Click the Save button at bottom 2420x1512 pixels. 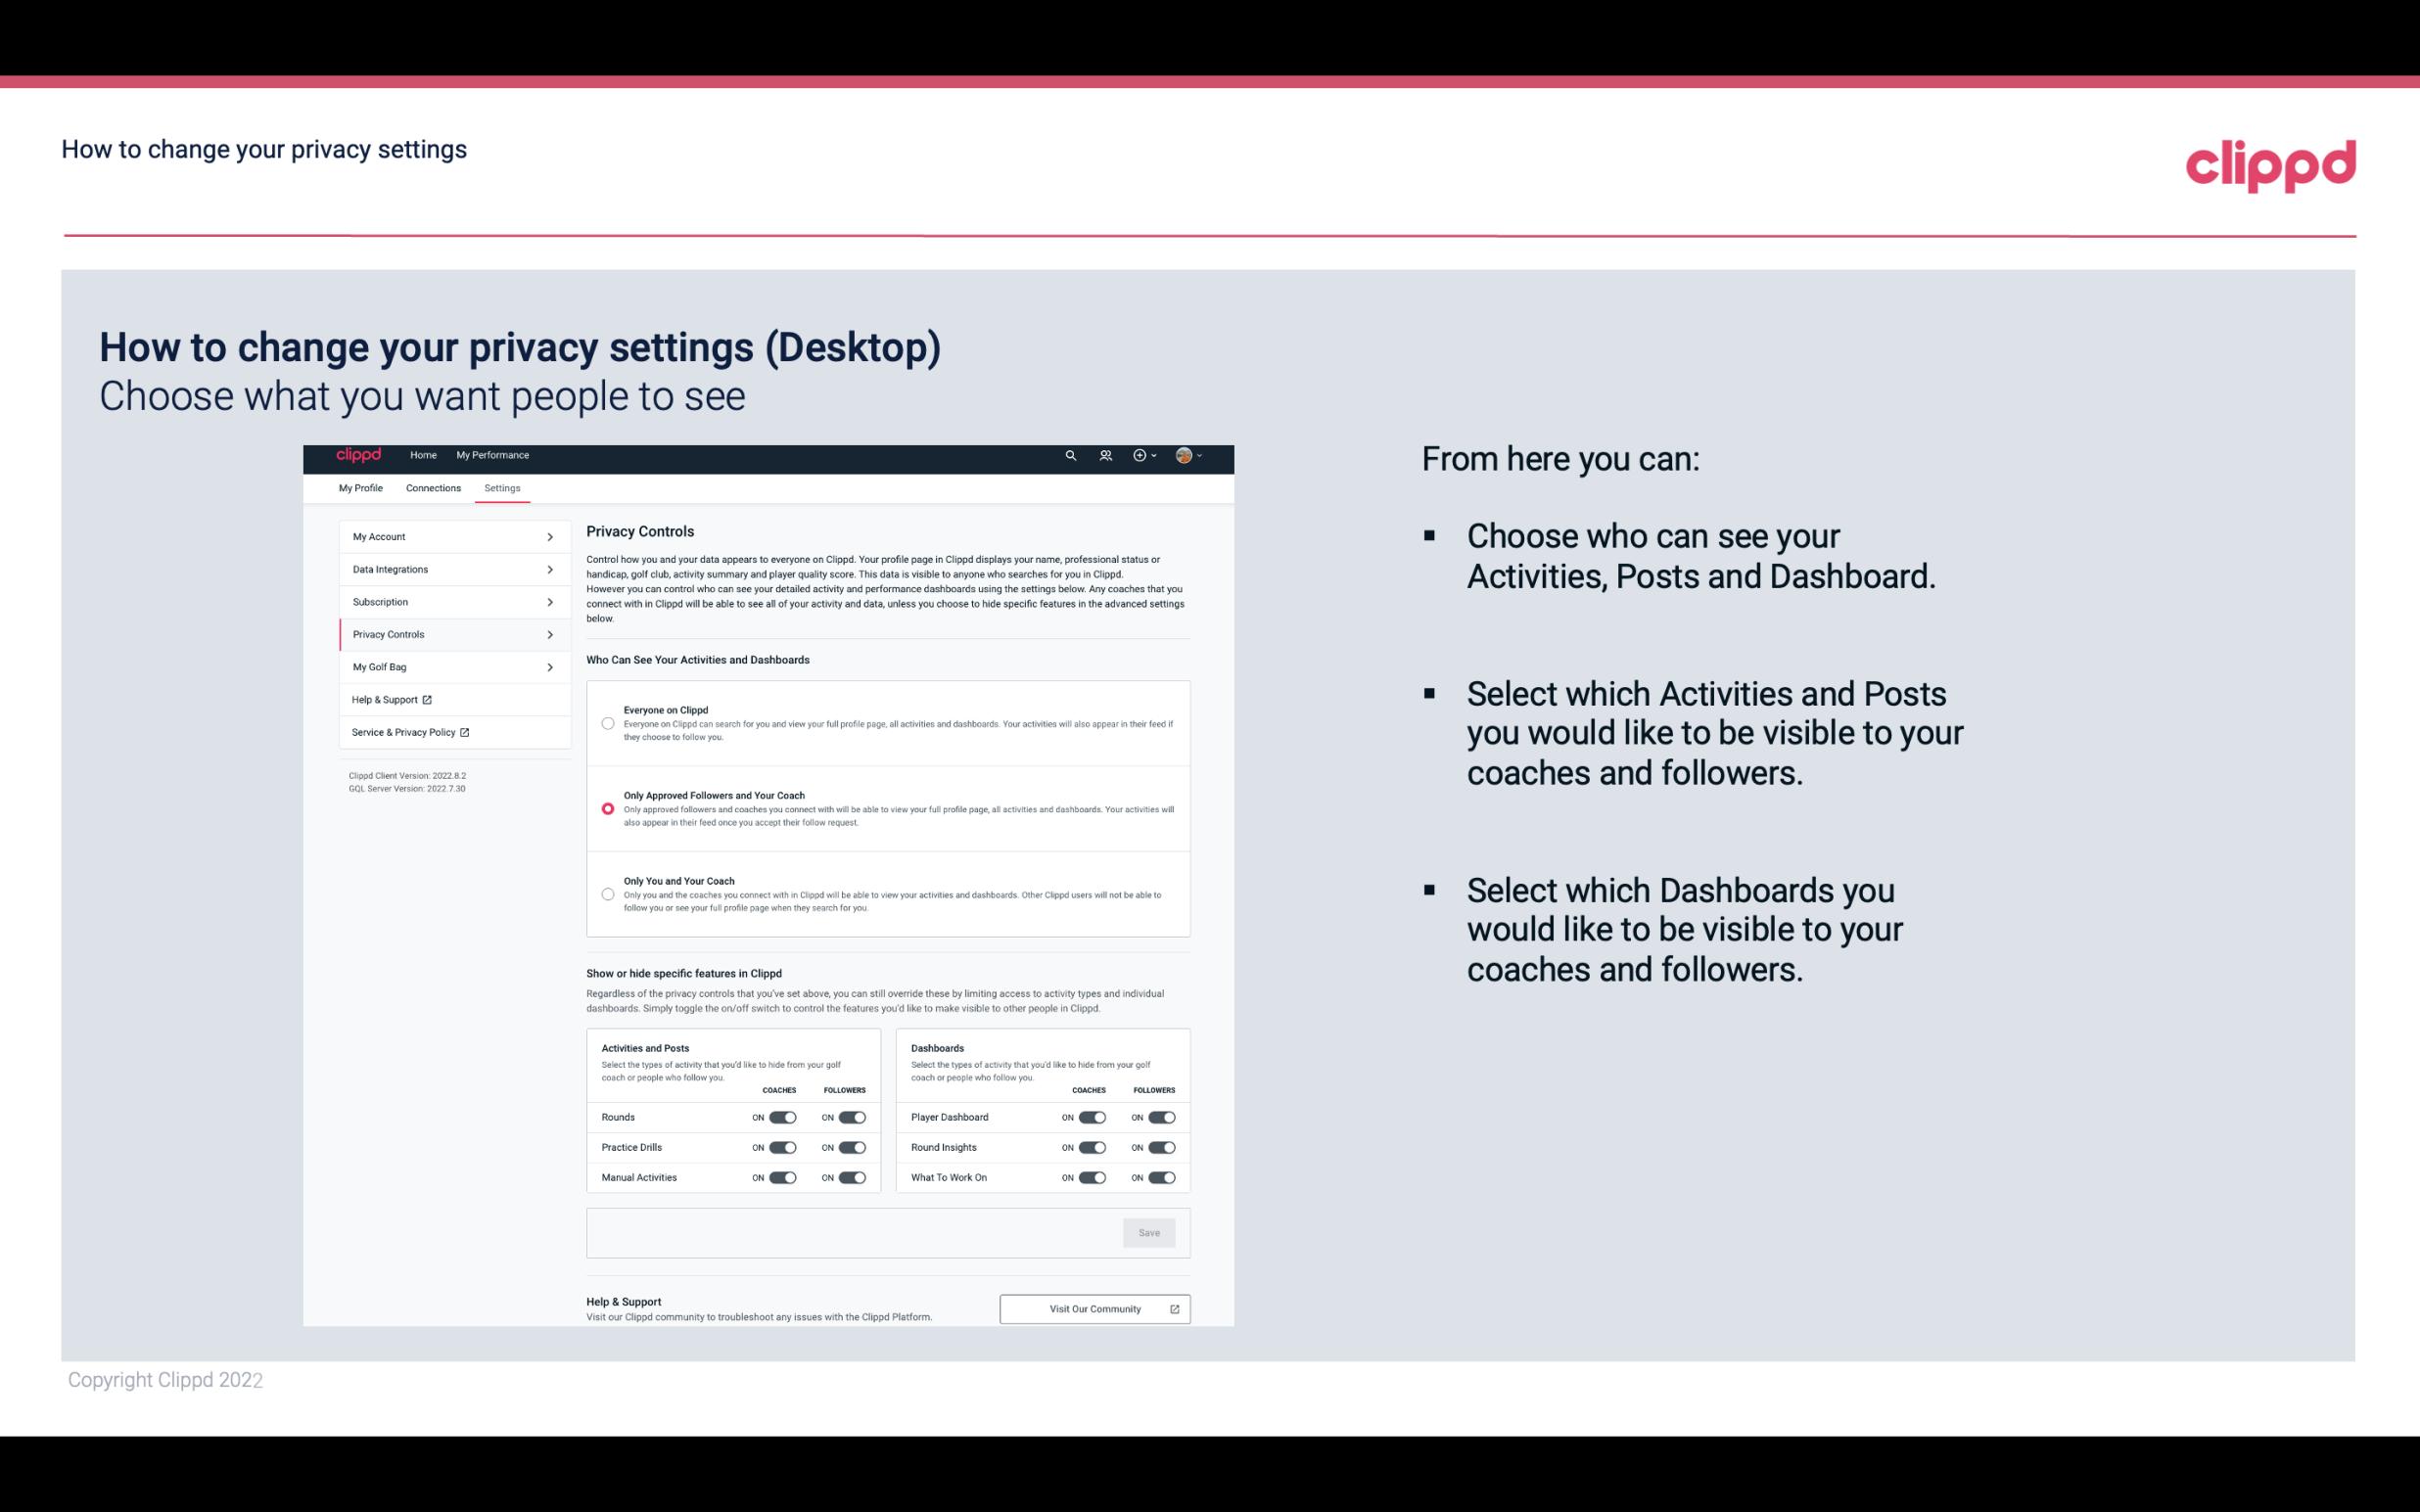[x=1150, y=1231]
